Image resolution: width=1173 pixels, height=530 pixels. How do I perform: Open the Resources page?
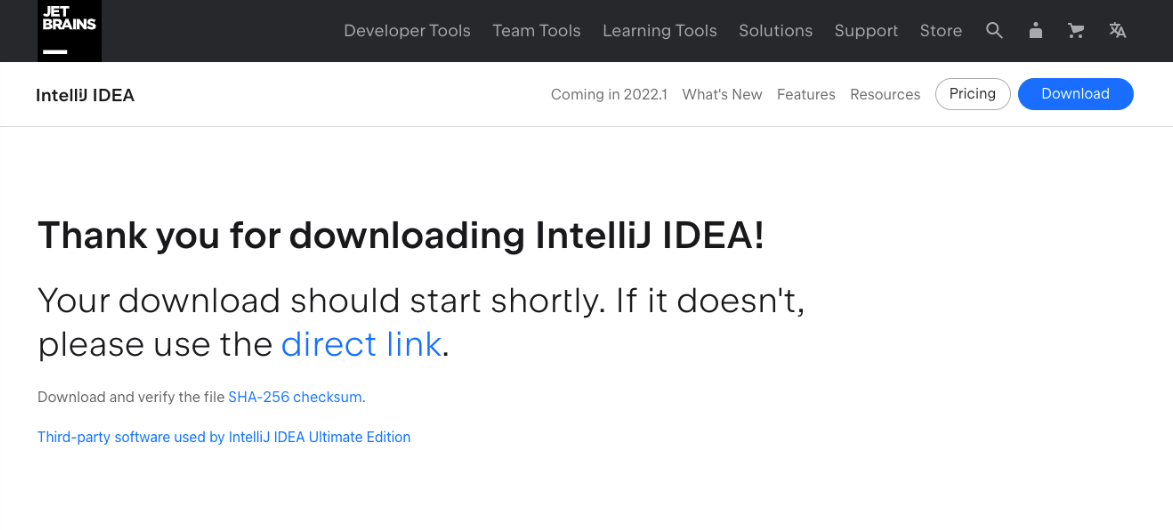885,94
